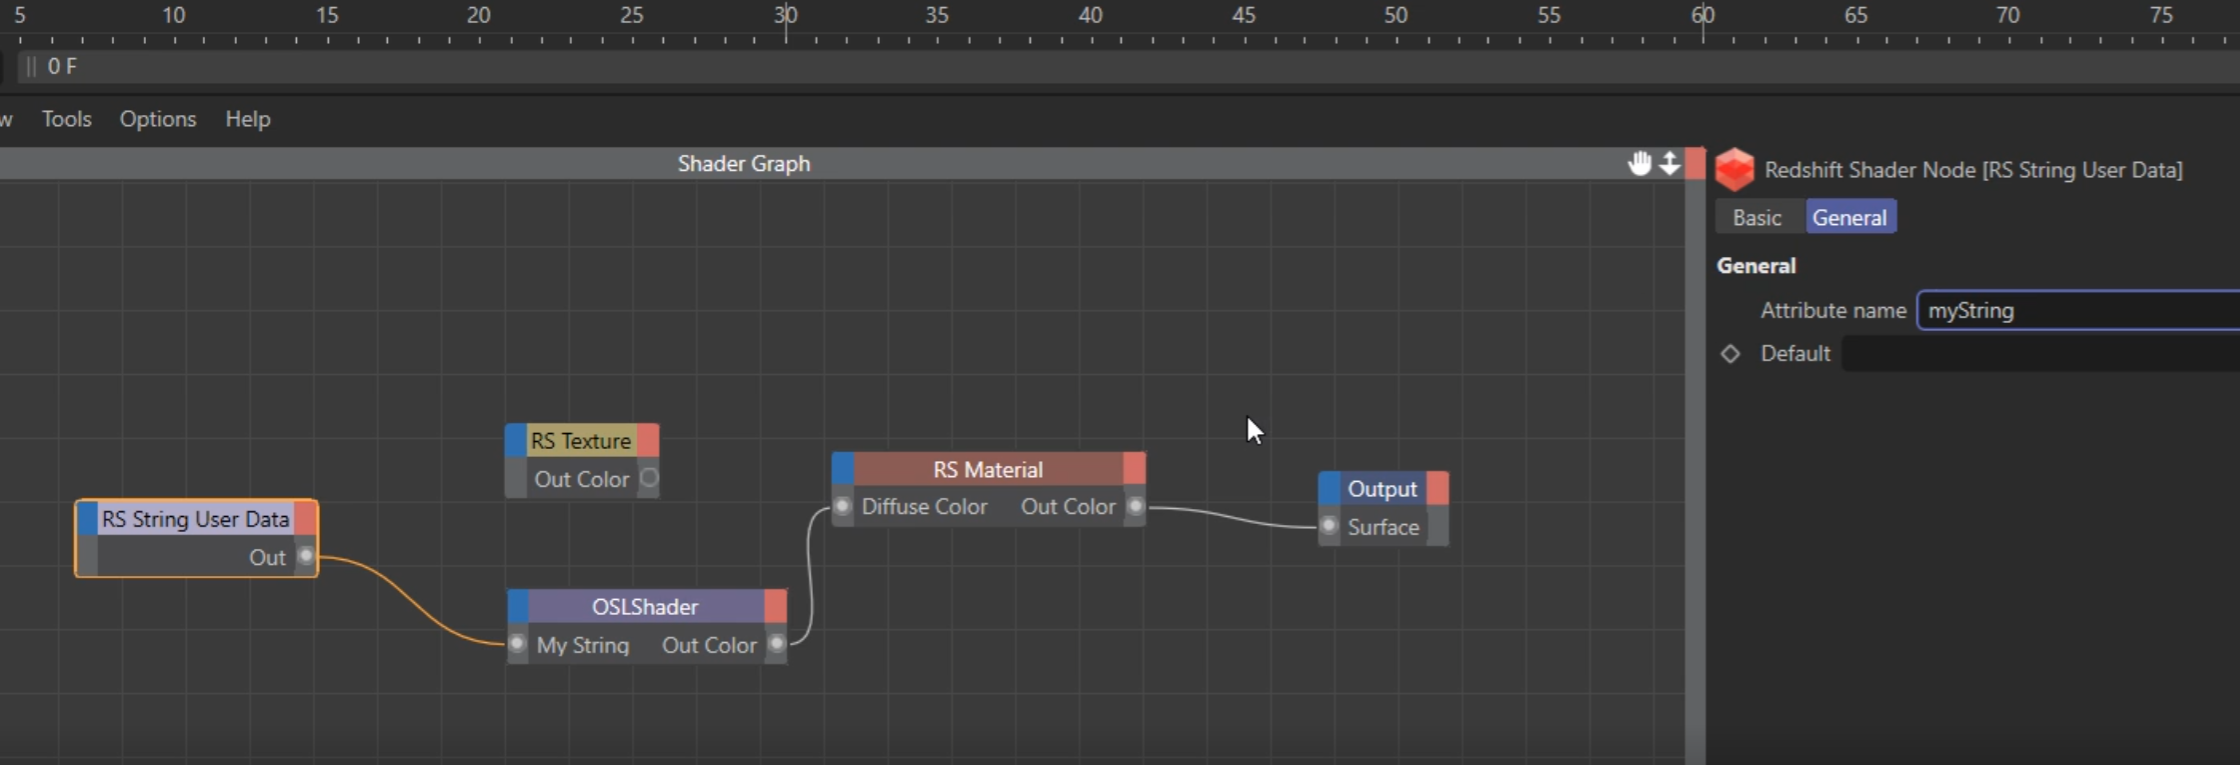
Task: Click the My String input port on OSLShader
Action: click(517, 644)
